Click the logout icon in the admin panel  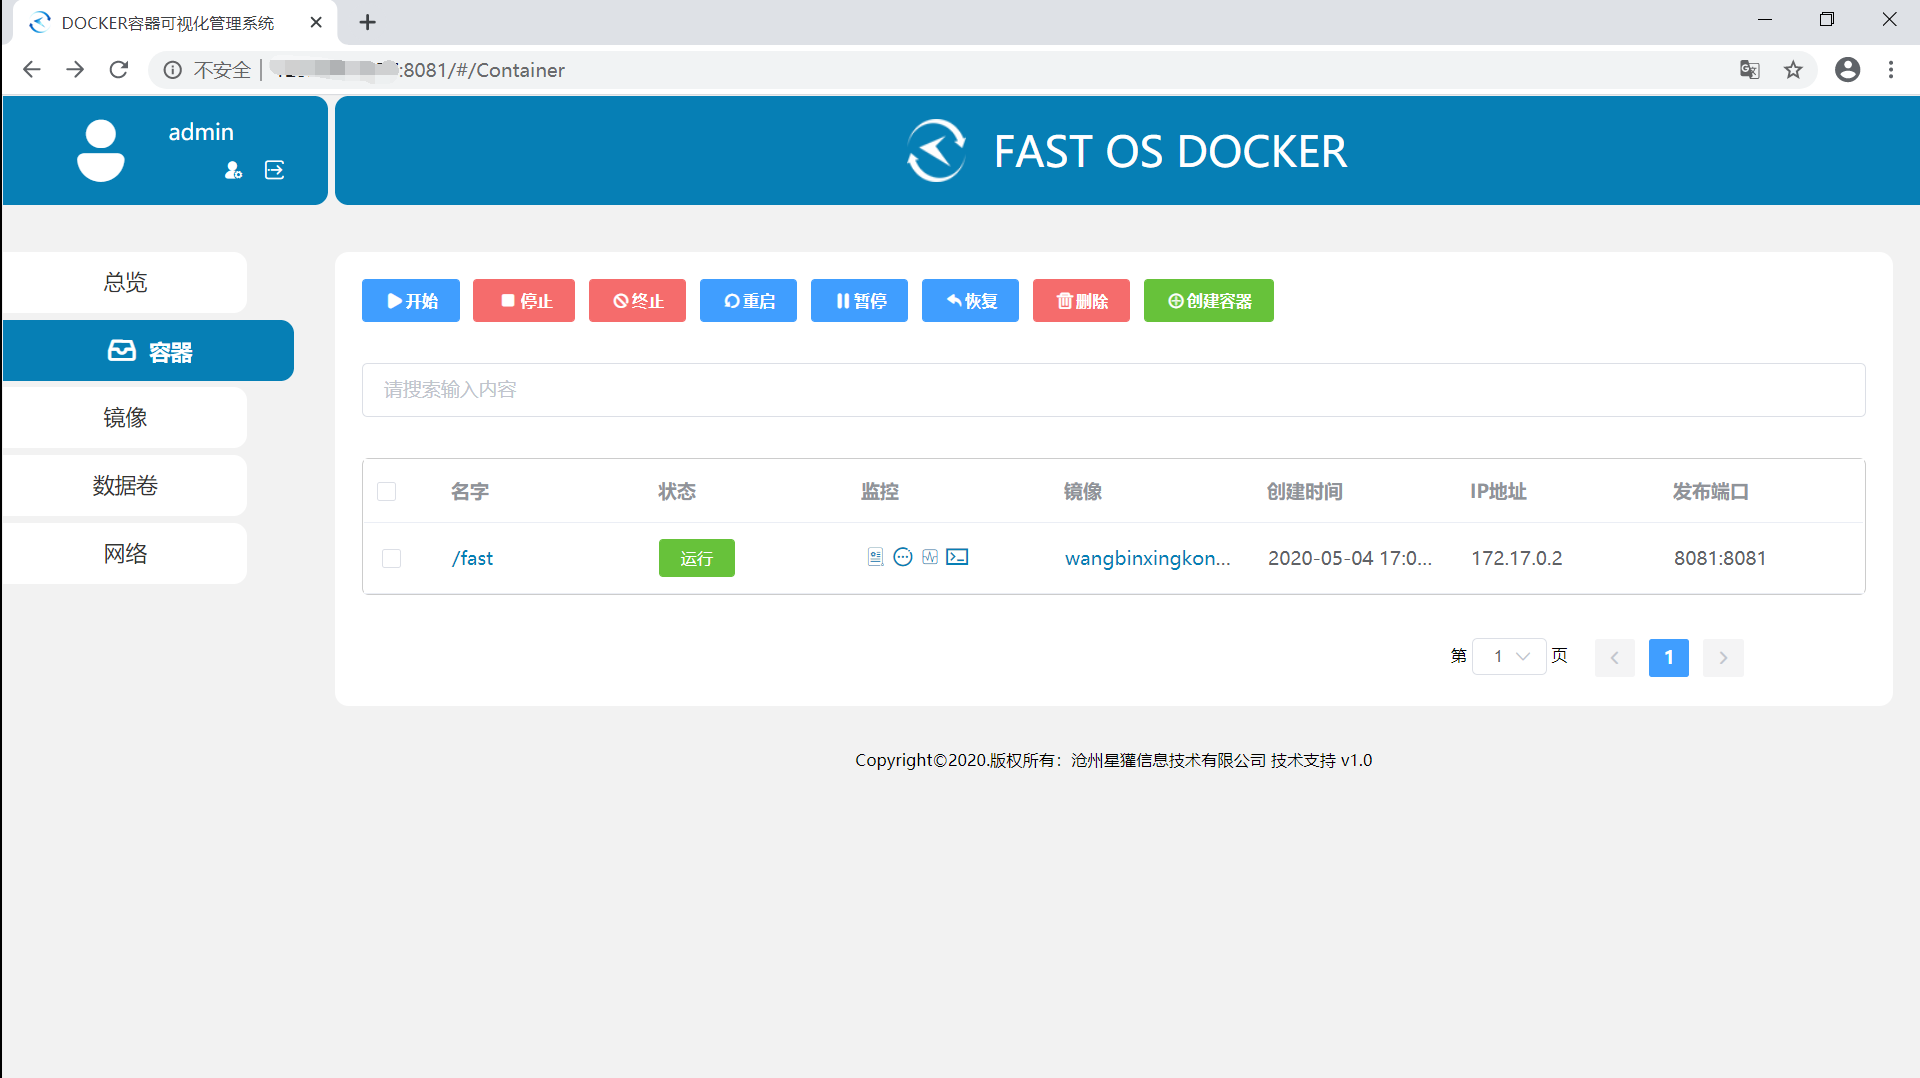pyautogui.click(x=274, y=170)
